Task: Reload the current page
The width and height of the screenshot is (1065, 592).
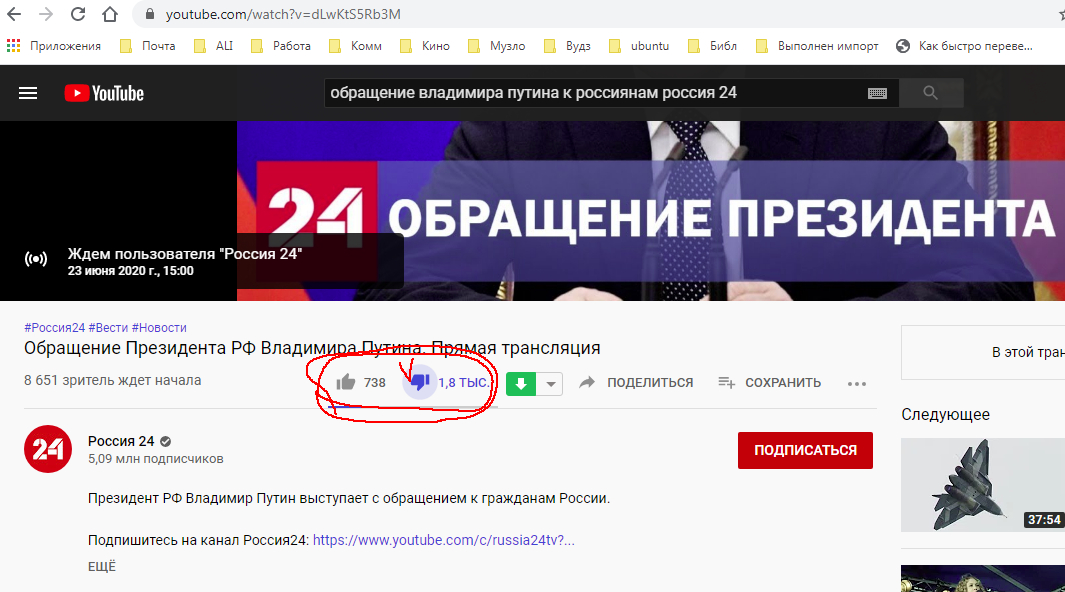Action: (x=78, y=14)
